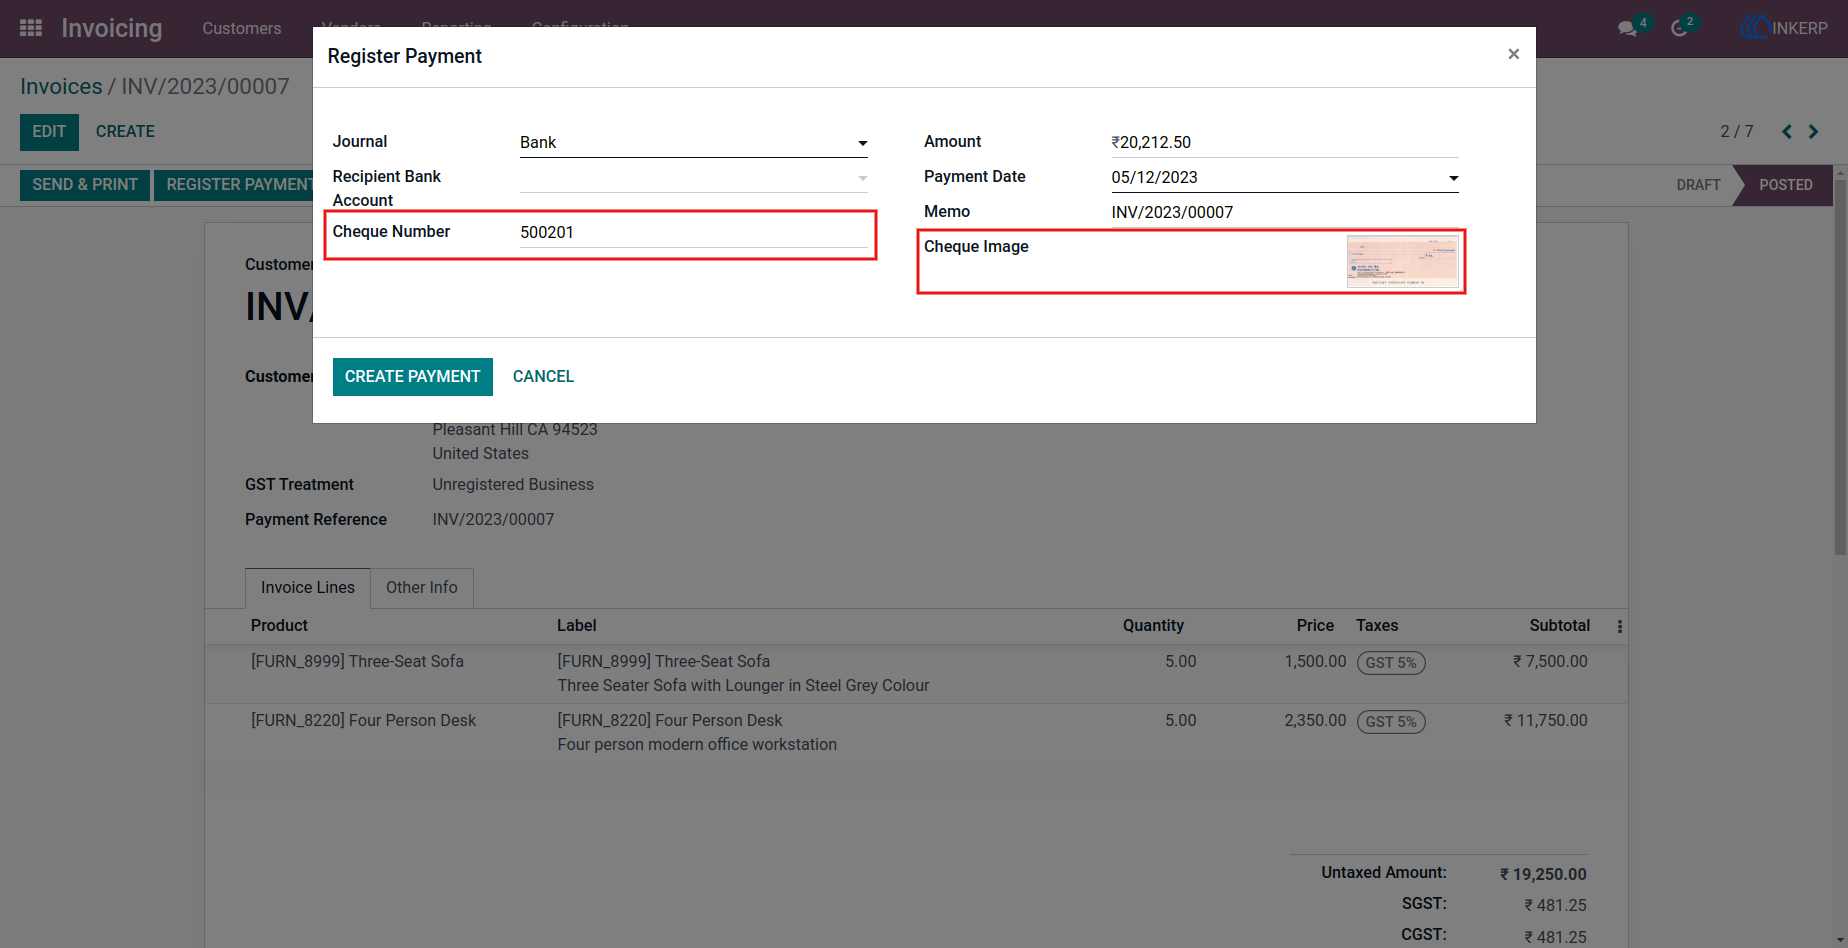The height and width of the screenshot is (948, 1848).
Task: Click the Quantity column header
Action: point(1153,625)
